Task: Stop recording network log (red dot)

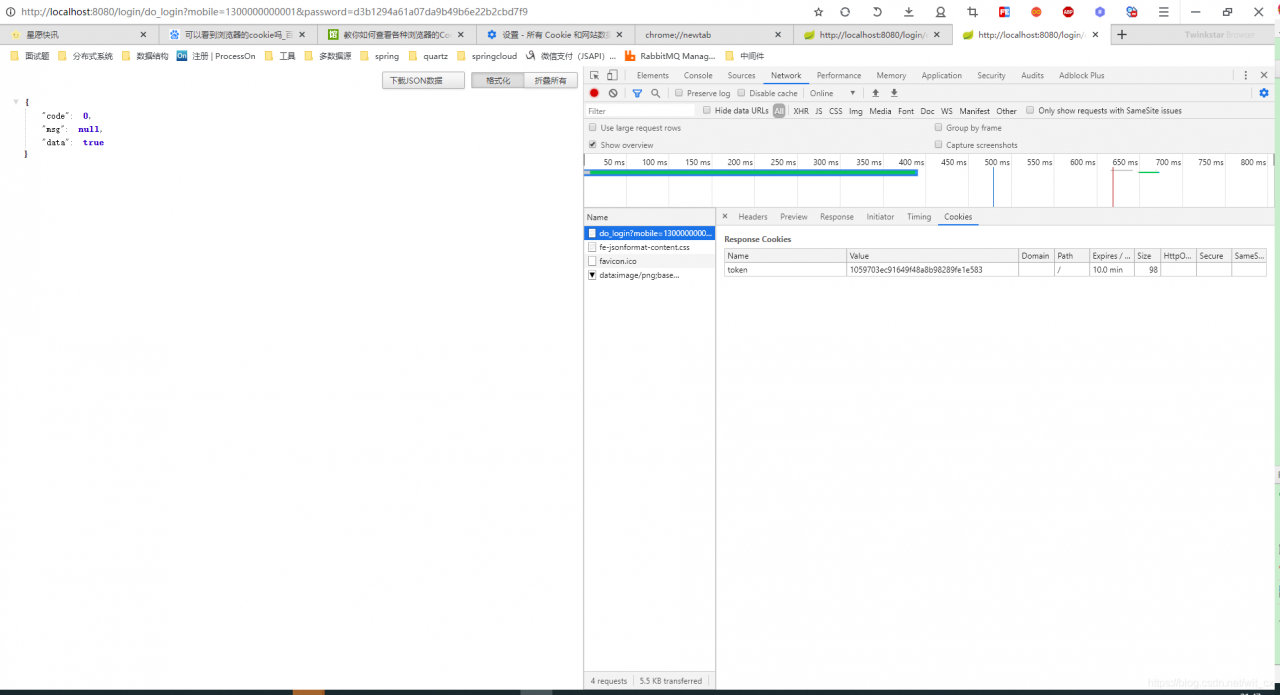Action: pyautogui.click(x=594, y=93)
